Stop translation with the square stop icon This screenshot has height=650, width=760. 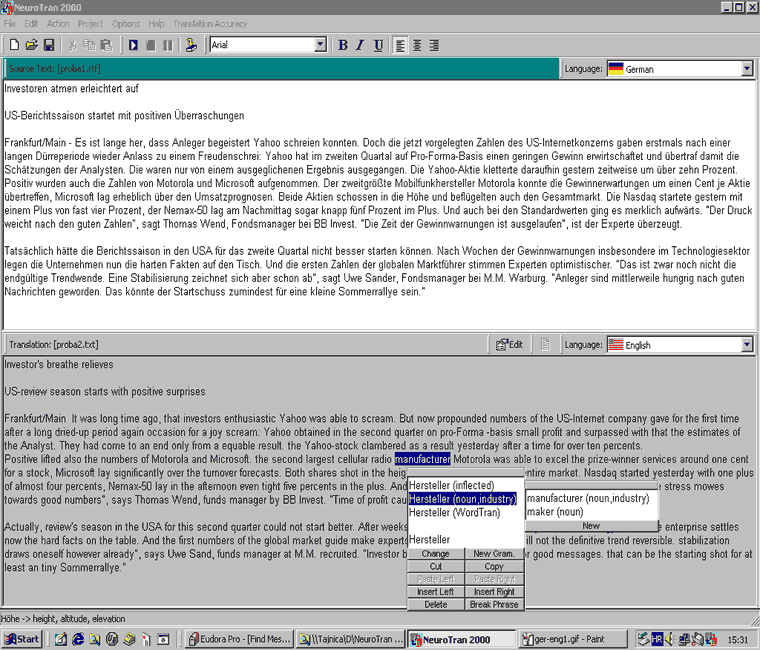pyautogui.click(x=151, y=45)
